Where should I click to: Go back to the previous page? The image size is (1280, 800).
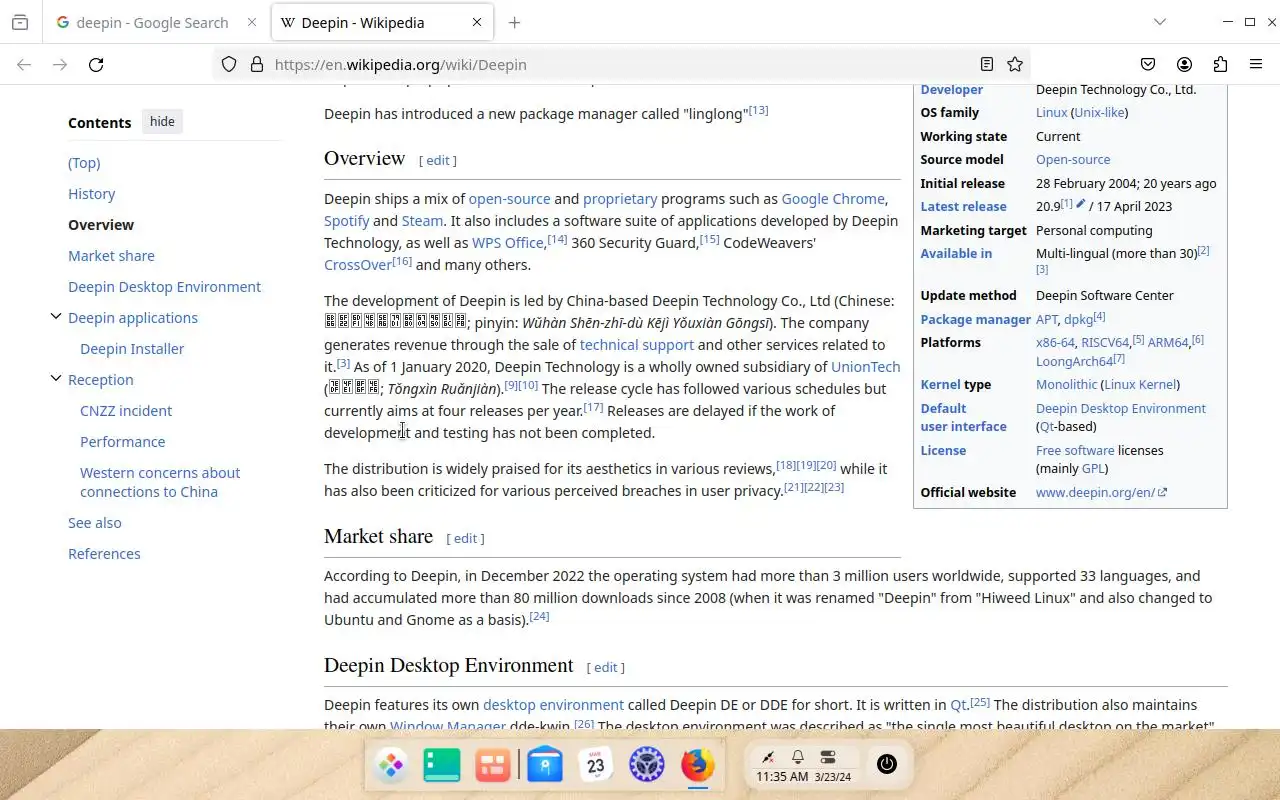point(24,64)
